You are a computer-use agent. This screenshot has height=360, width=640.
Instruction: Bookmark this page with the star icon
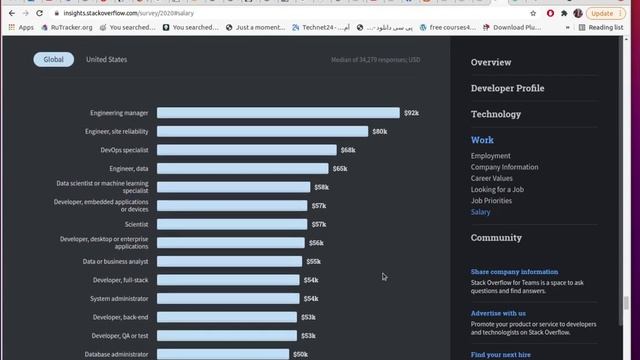pyautogui.click(x=533, y=13)
